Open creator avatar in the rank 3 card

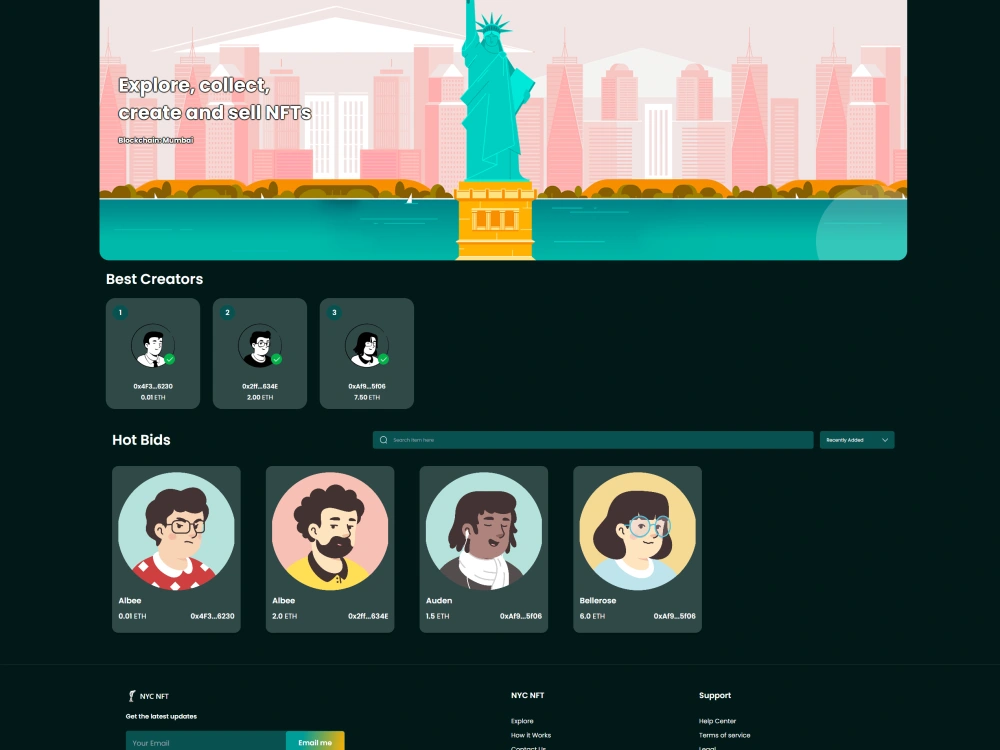tap(367, 346)
